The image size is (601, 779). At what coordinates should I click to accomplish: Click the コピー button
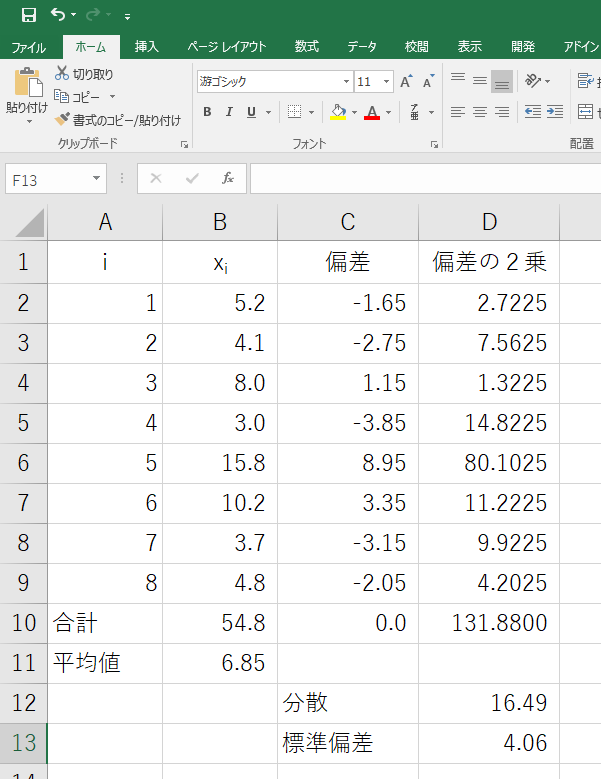pos(77,96)
